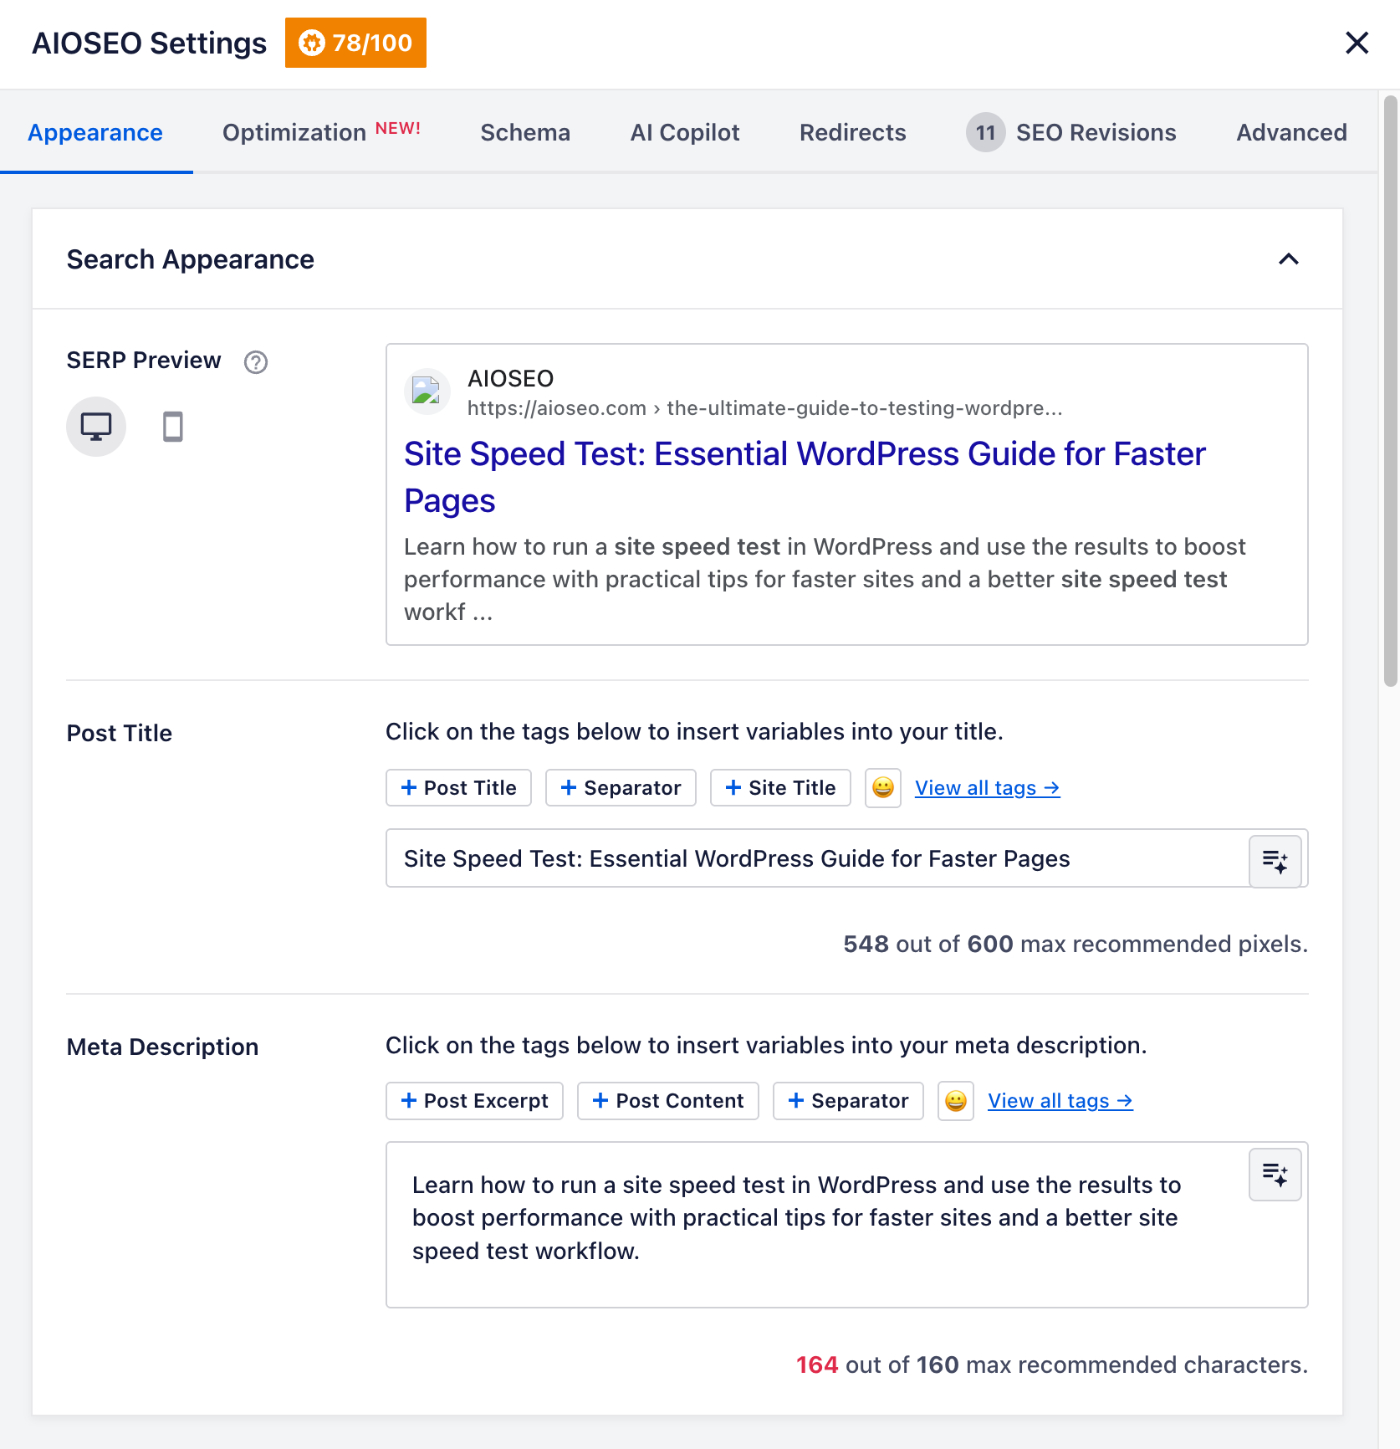The image size is (1400, 1449).
Task: Click the 78/100 SEO score badge
Action: pyautogui.click(x=356, y=43)
